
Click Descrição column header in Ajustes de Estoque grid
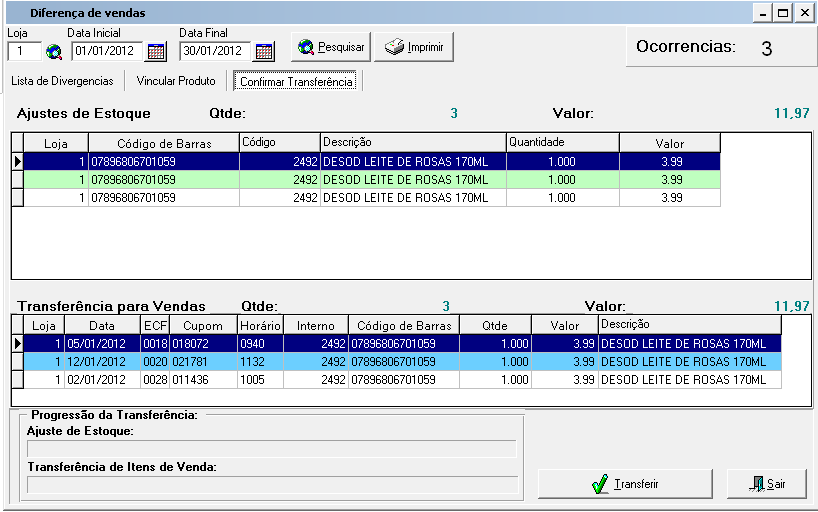coord(413,143)
